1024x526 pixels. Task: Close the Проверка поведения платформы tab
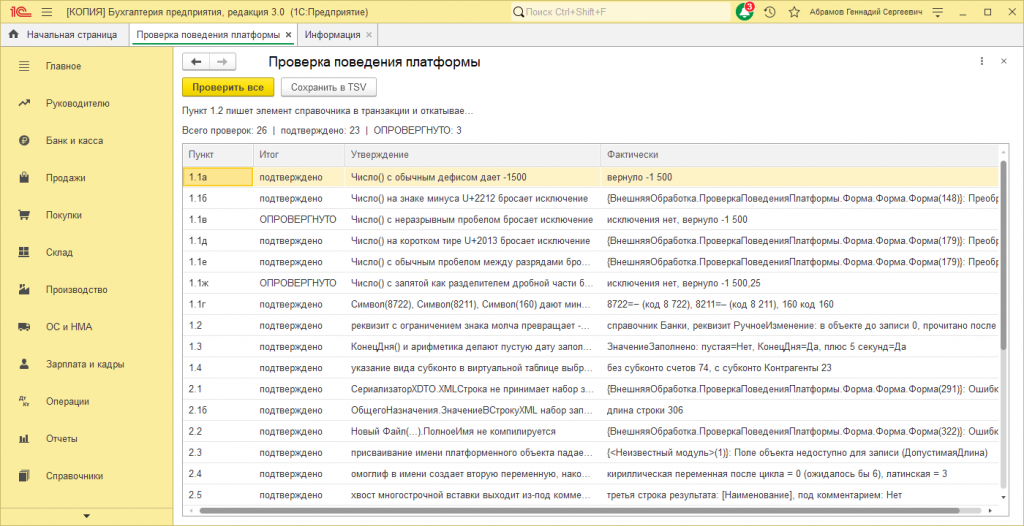pyautogui.click(x=289, y=35)
